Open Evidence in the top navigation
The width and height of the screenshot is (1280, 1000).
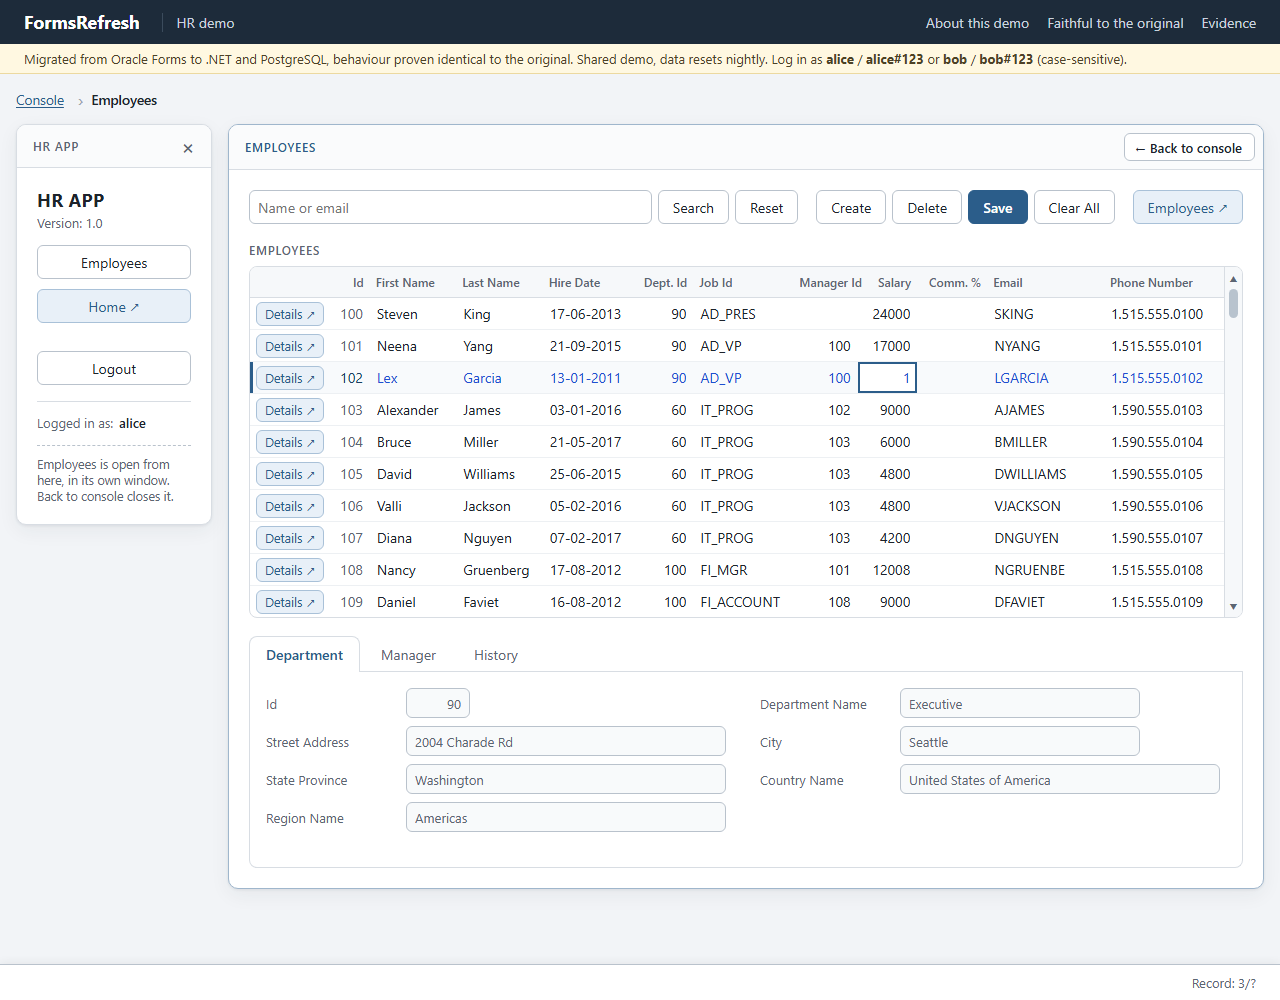(1229, 23)
